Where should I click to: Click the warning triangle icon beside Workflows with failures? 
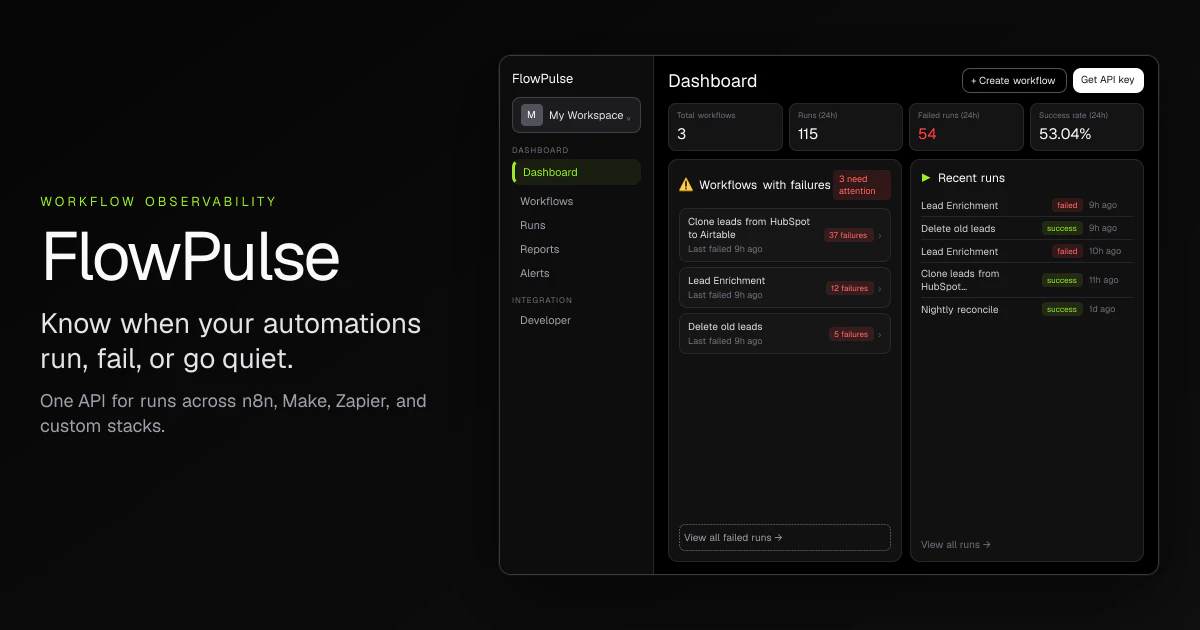(x=686, y=184)
